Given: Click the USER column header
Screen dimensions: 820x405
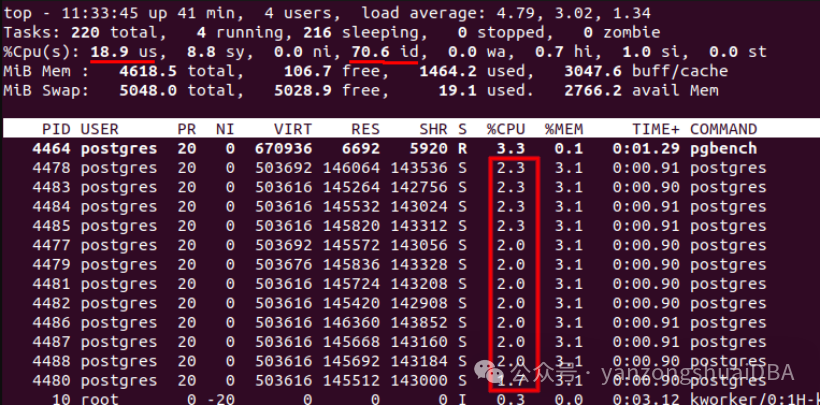Looking at the screenshot, I should [x=99, y=129].
